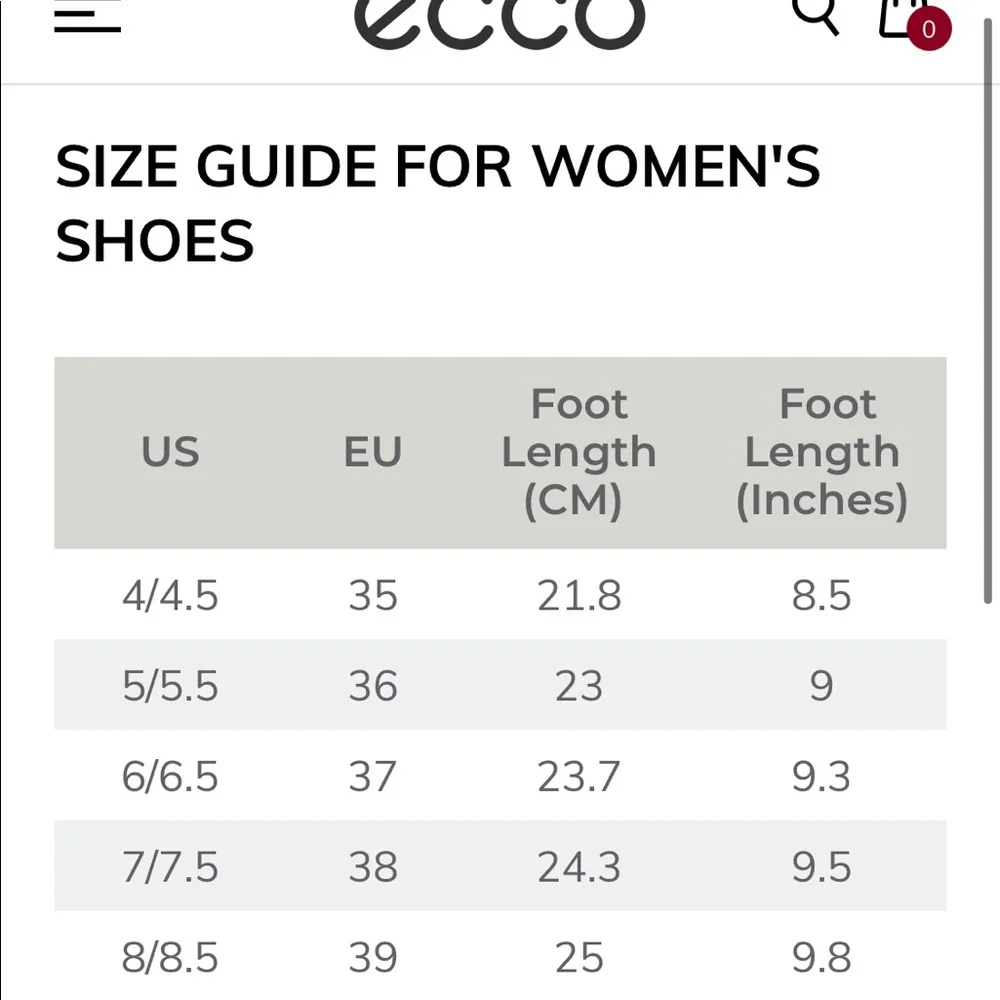Click the US size 8/8.5 cell
The width and height of the screenshot is (1000, 1000).
tap(170, 957)
